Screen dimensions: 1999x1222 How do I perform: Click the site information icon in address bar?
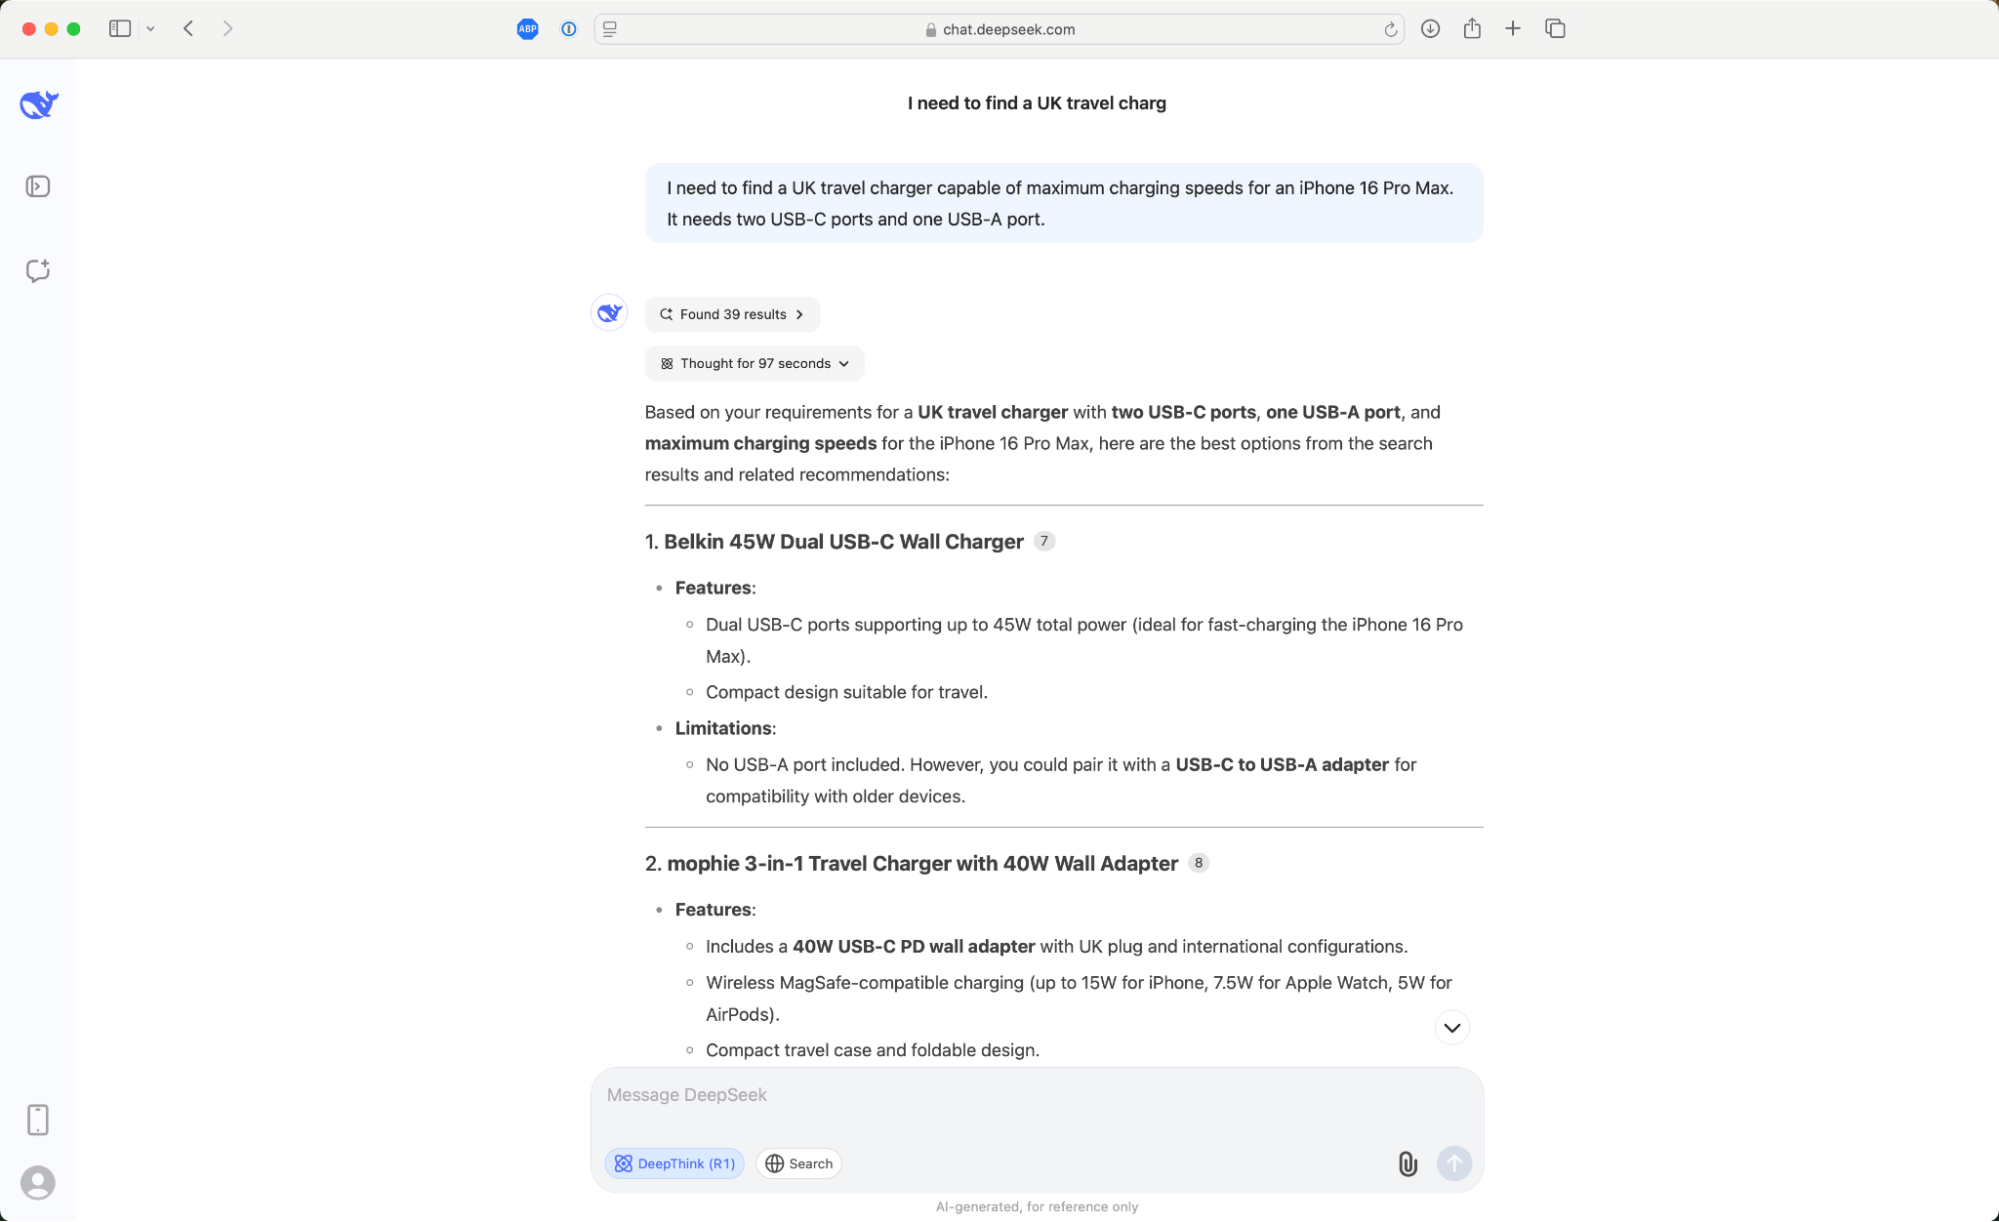930,29
